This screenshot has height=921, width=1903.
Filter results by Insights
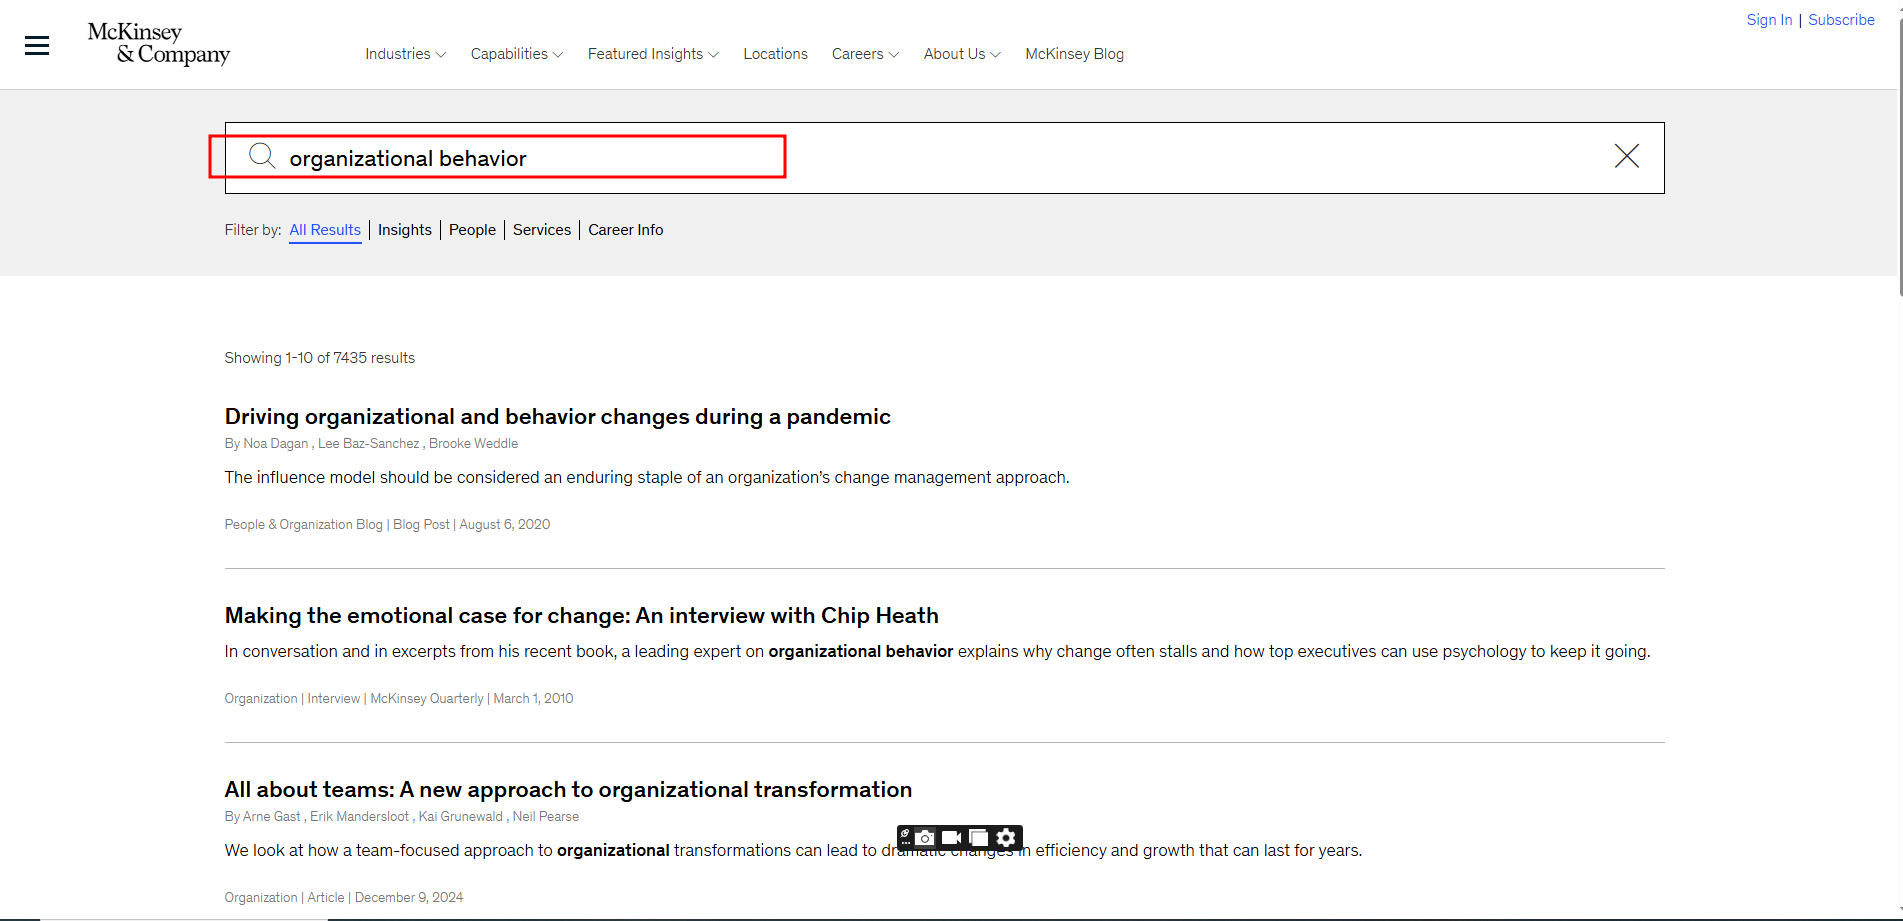tap(405, 230)
